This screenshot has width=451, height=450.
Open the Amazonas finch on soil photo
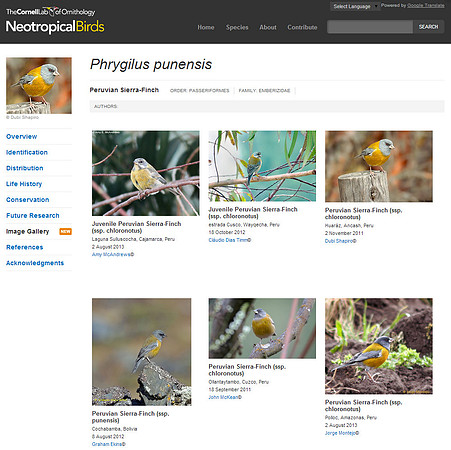379,346
